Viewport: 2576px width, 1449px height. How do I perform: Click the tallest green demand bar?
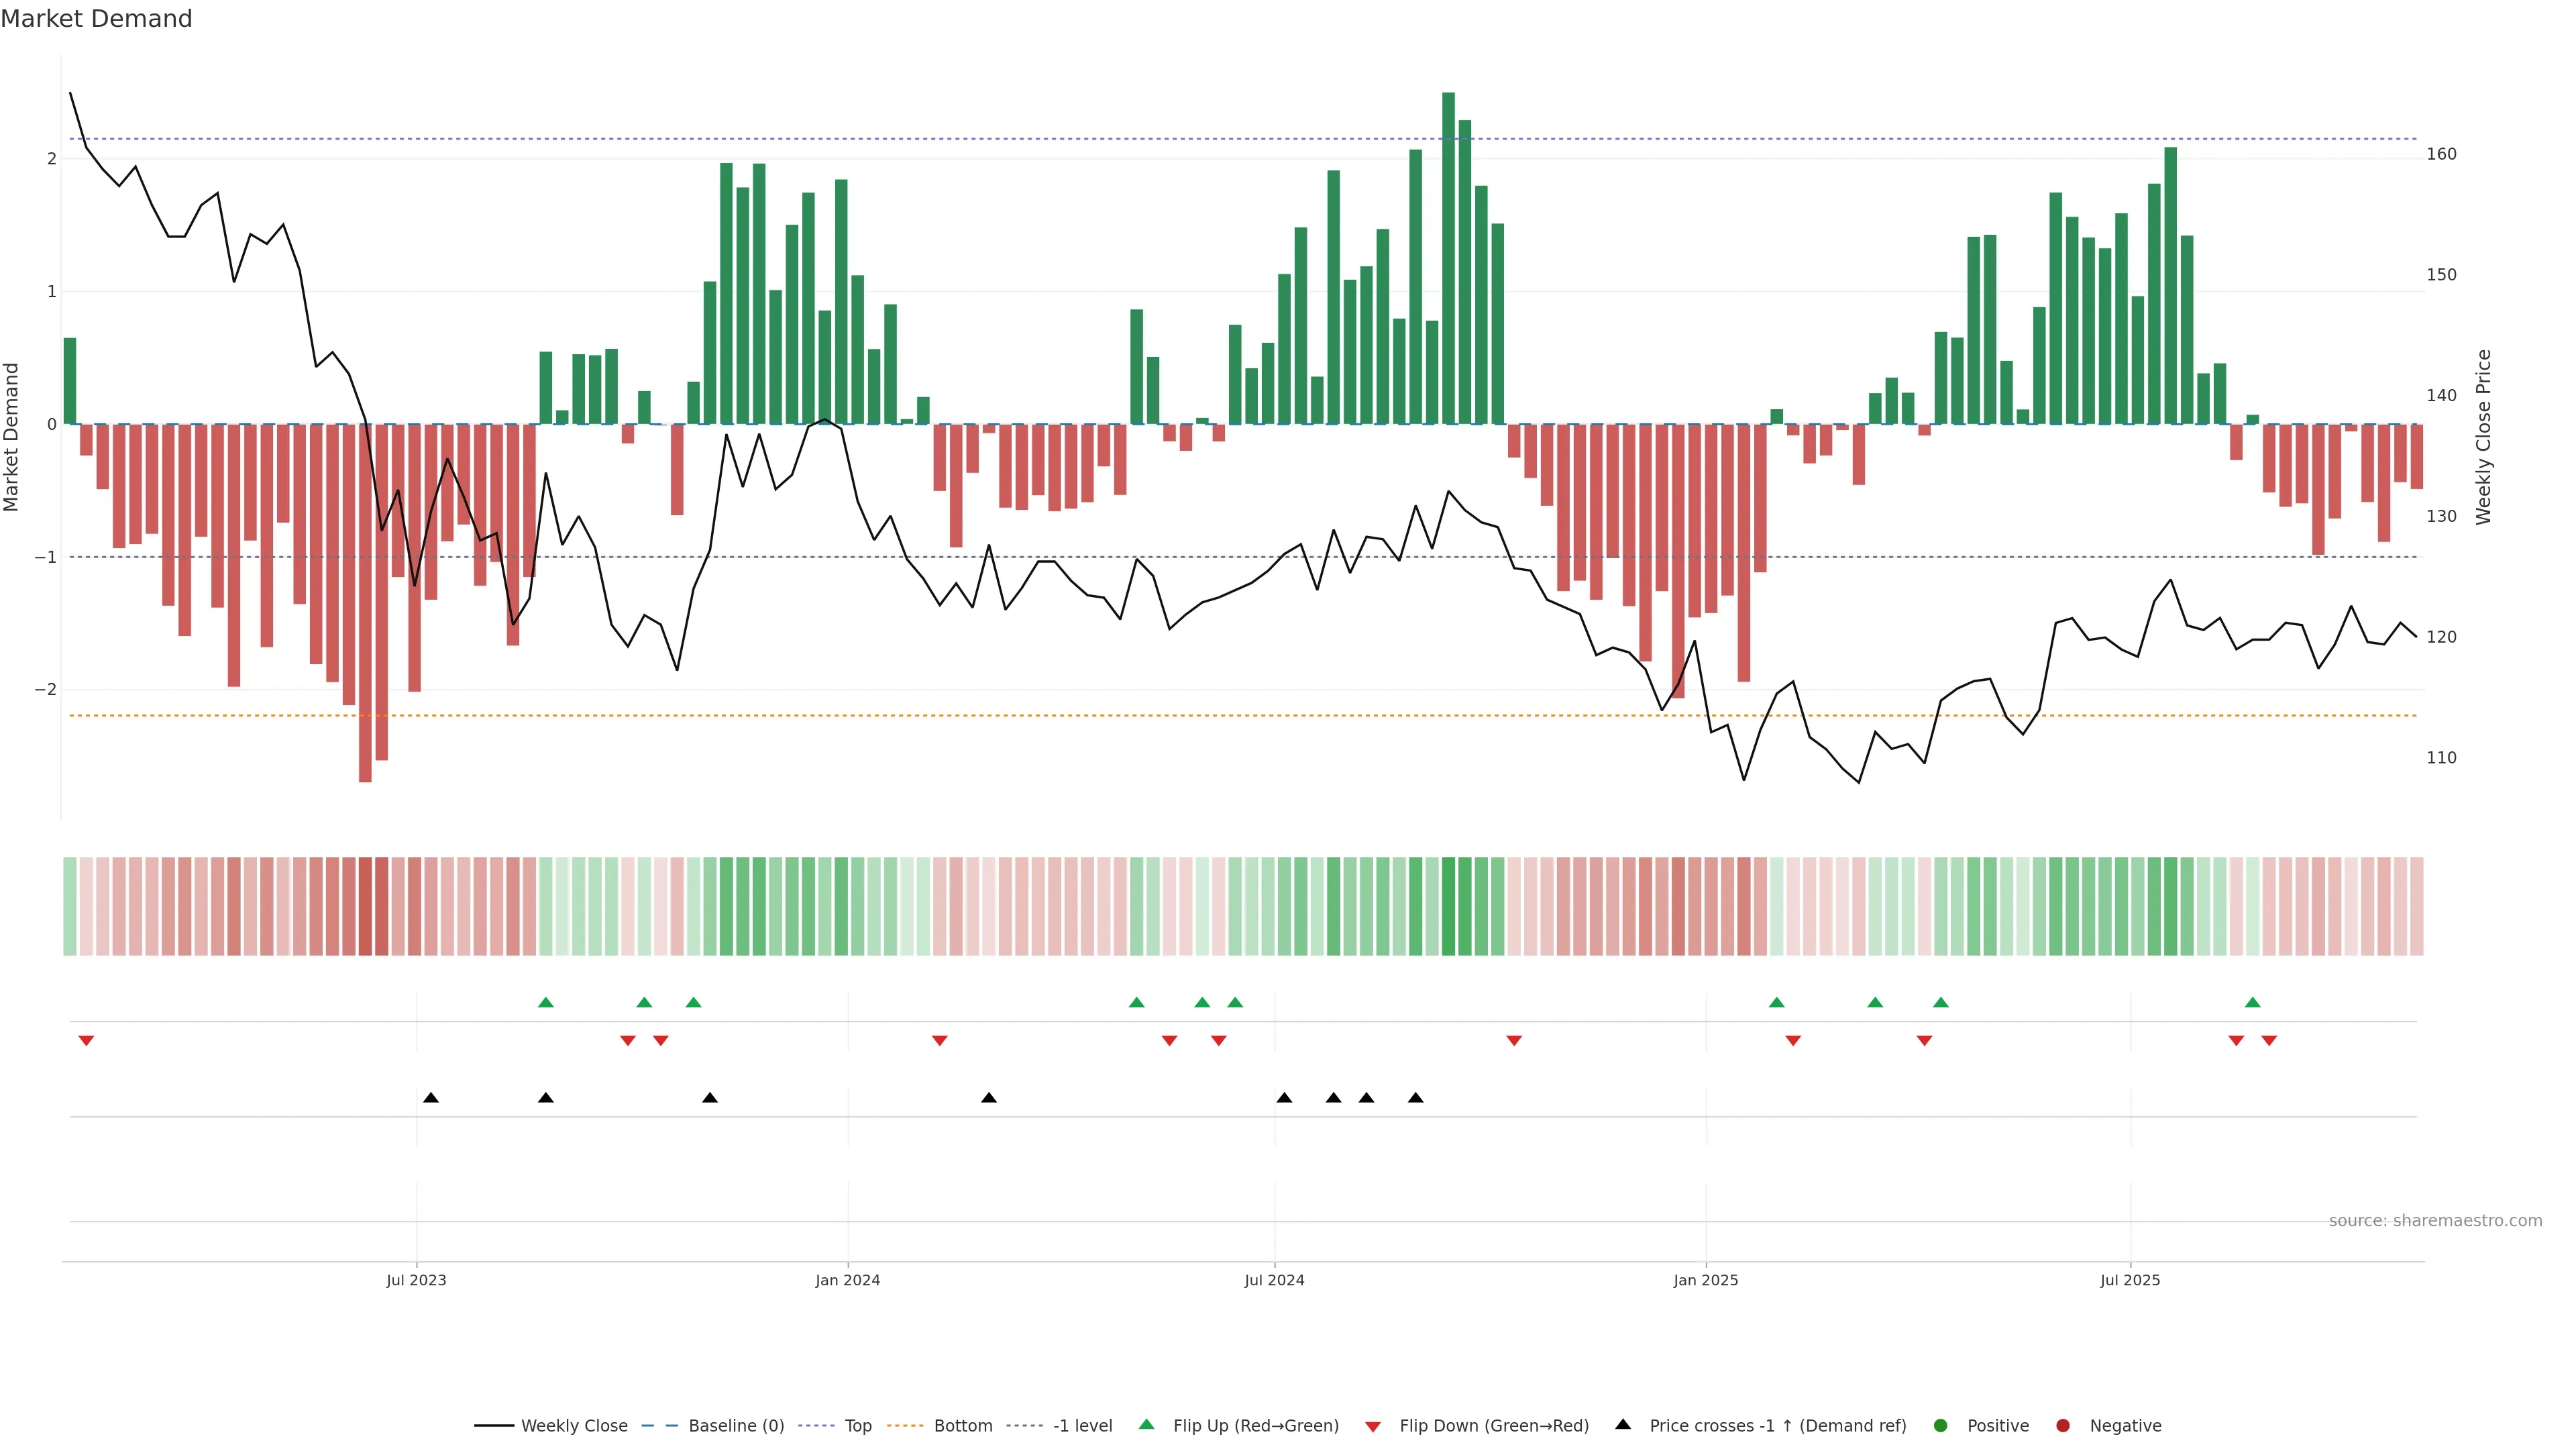1448,258
